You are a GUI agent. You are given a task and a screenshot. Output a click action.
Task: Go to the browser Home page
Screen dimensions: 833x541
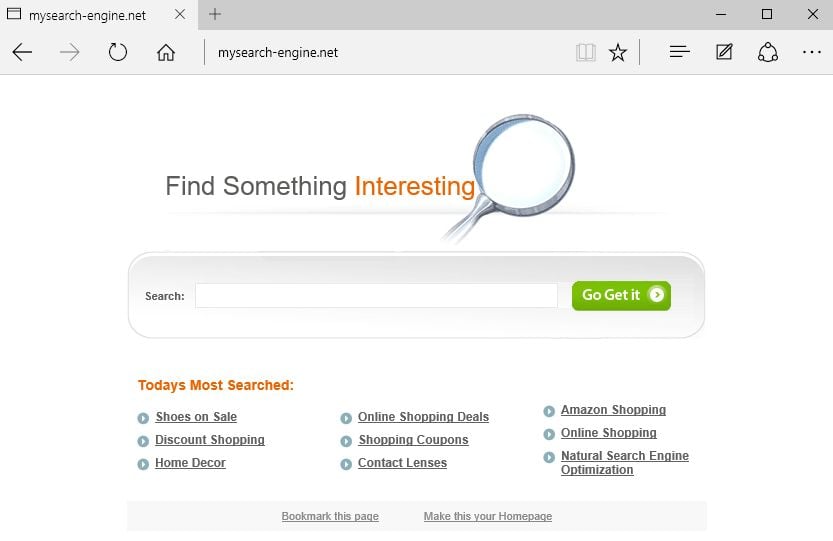coord(166,53)
